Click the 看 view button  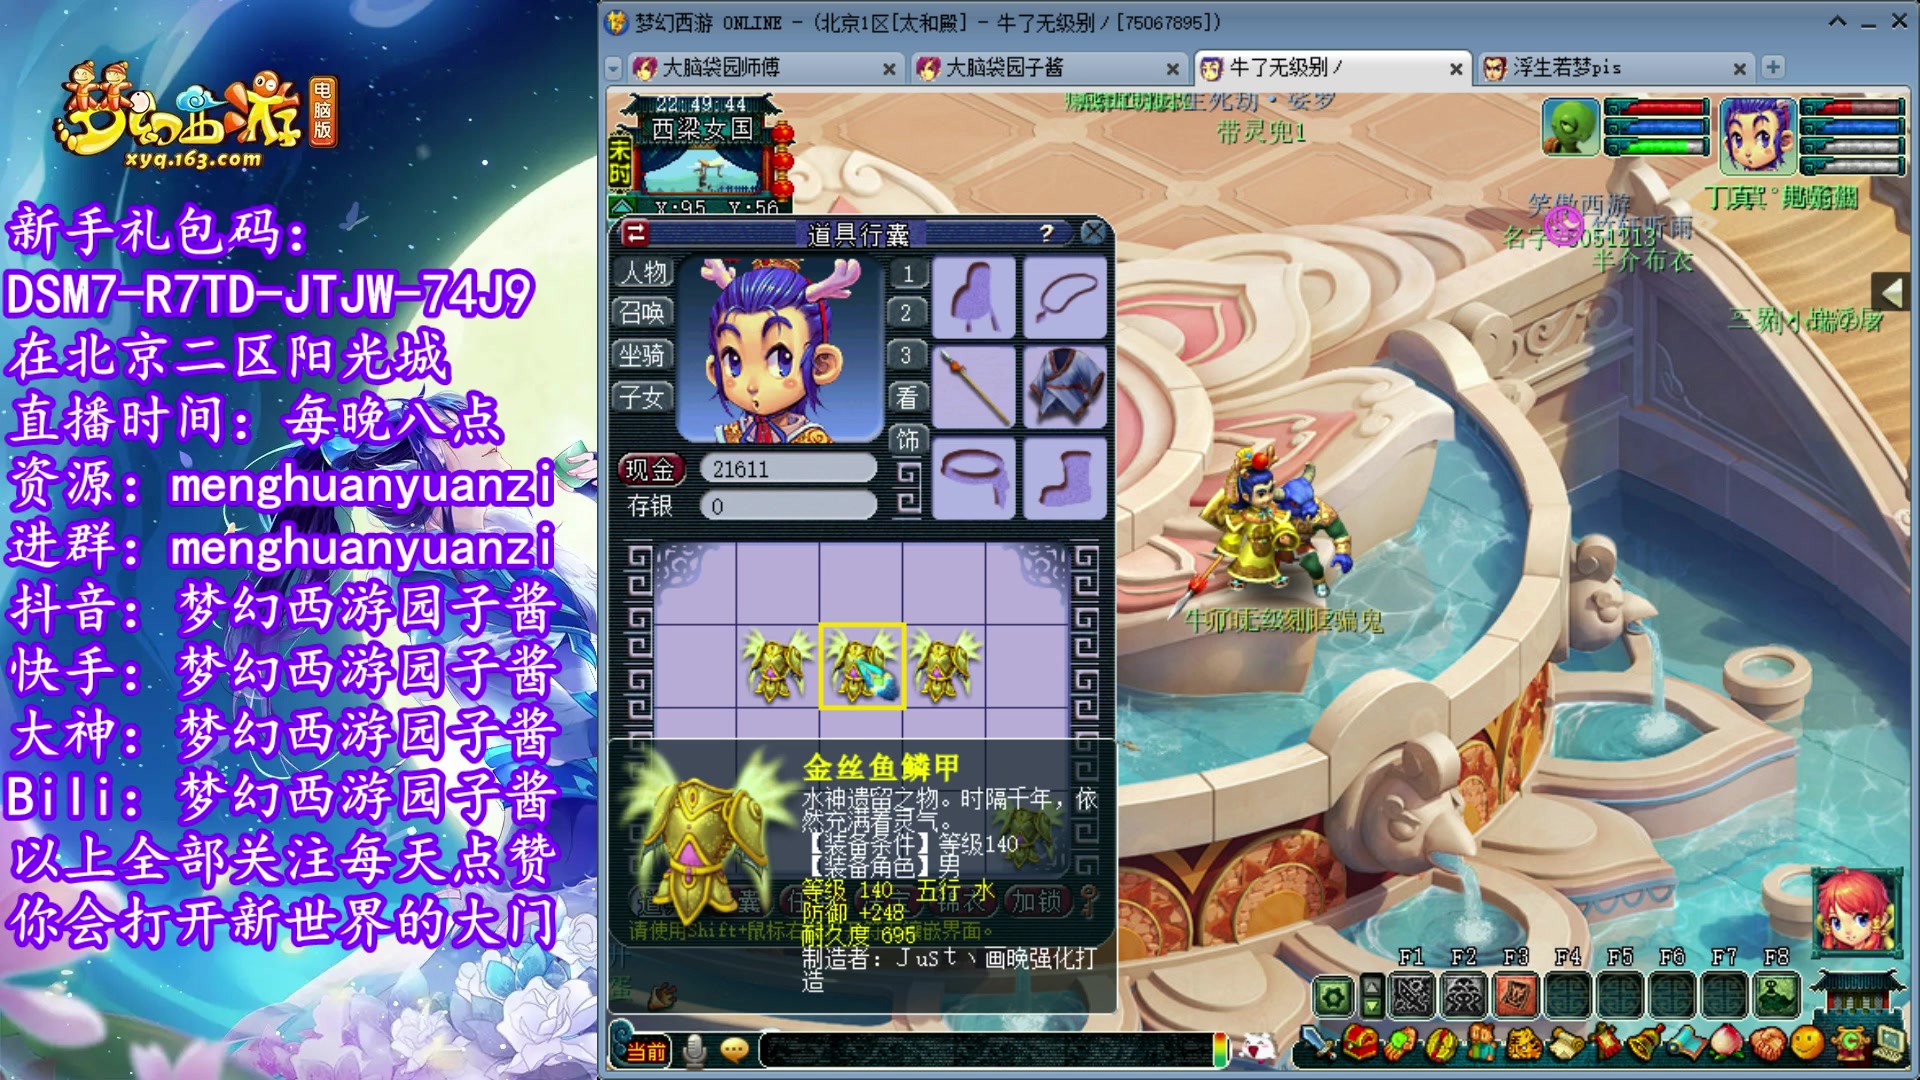coord(907,397)
